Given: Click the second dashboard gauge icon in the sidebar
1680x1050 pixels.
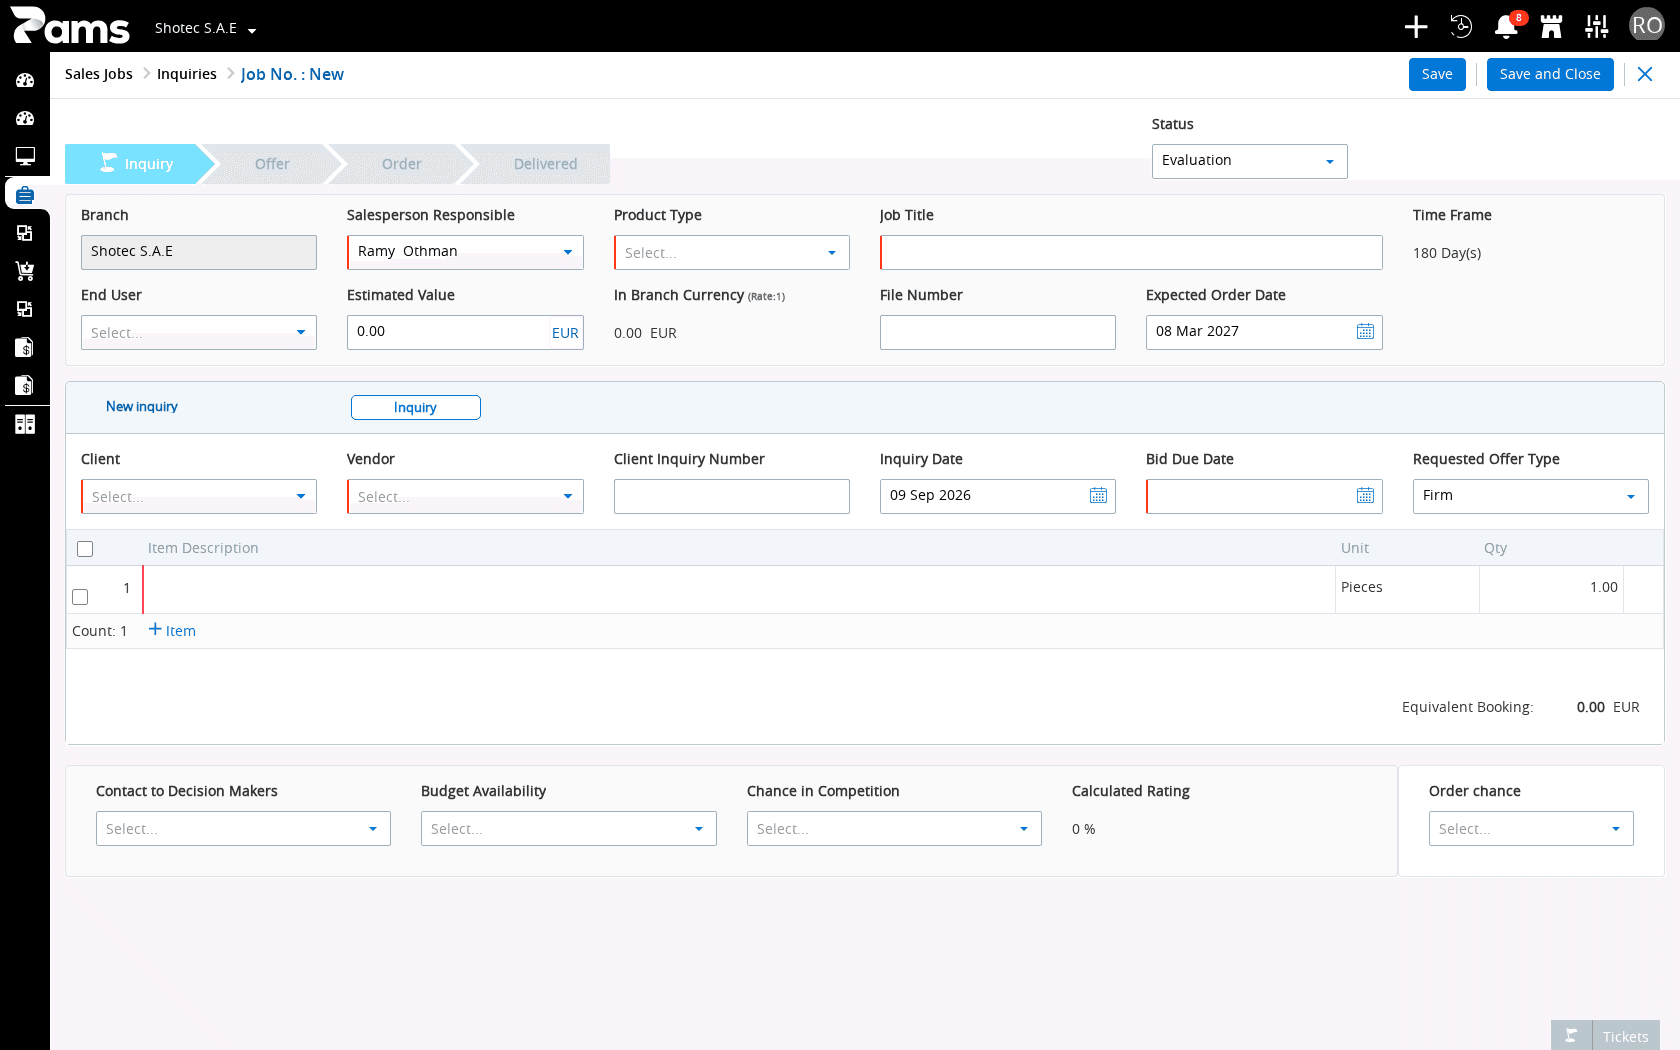Looking at the screenshot, I should (25, 118).
